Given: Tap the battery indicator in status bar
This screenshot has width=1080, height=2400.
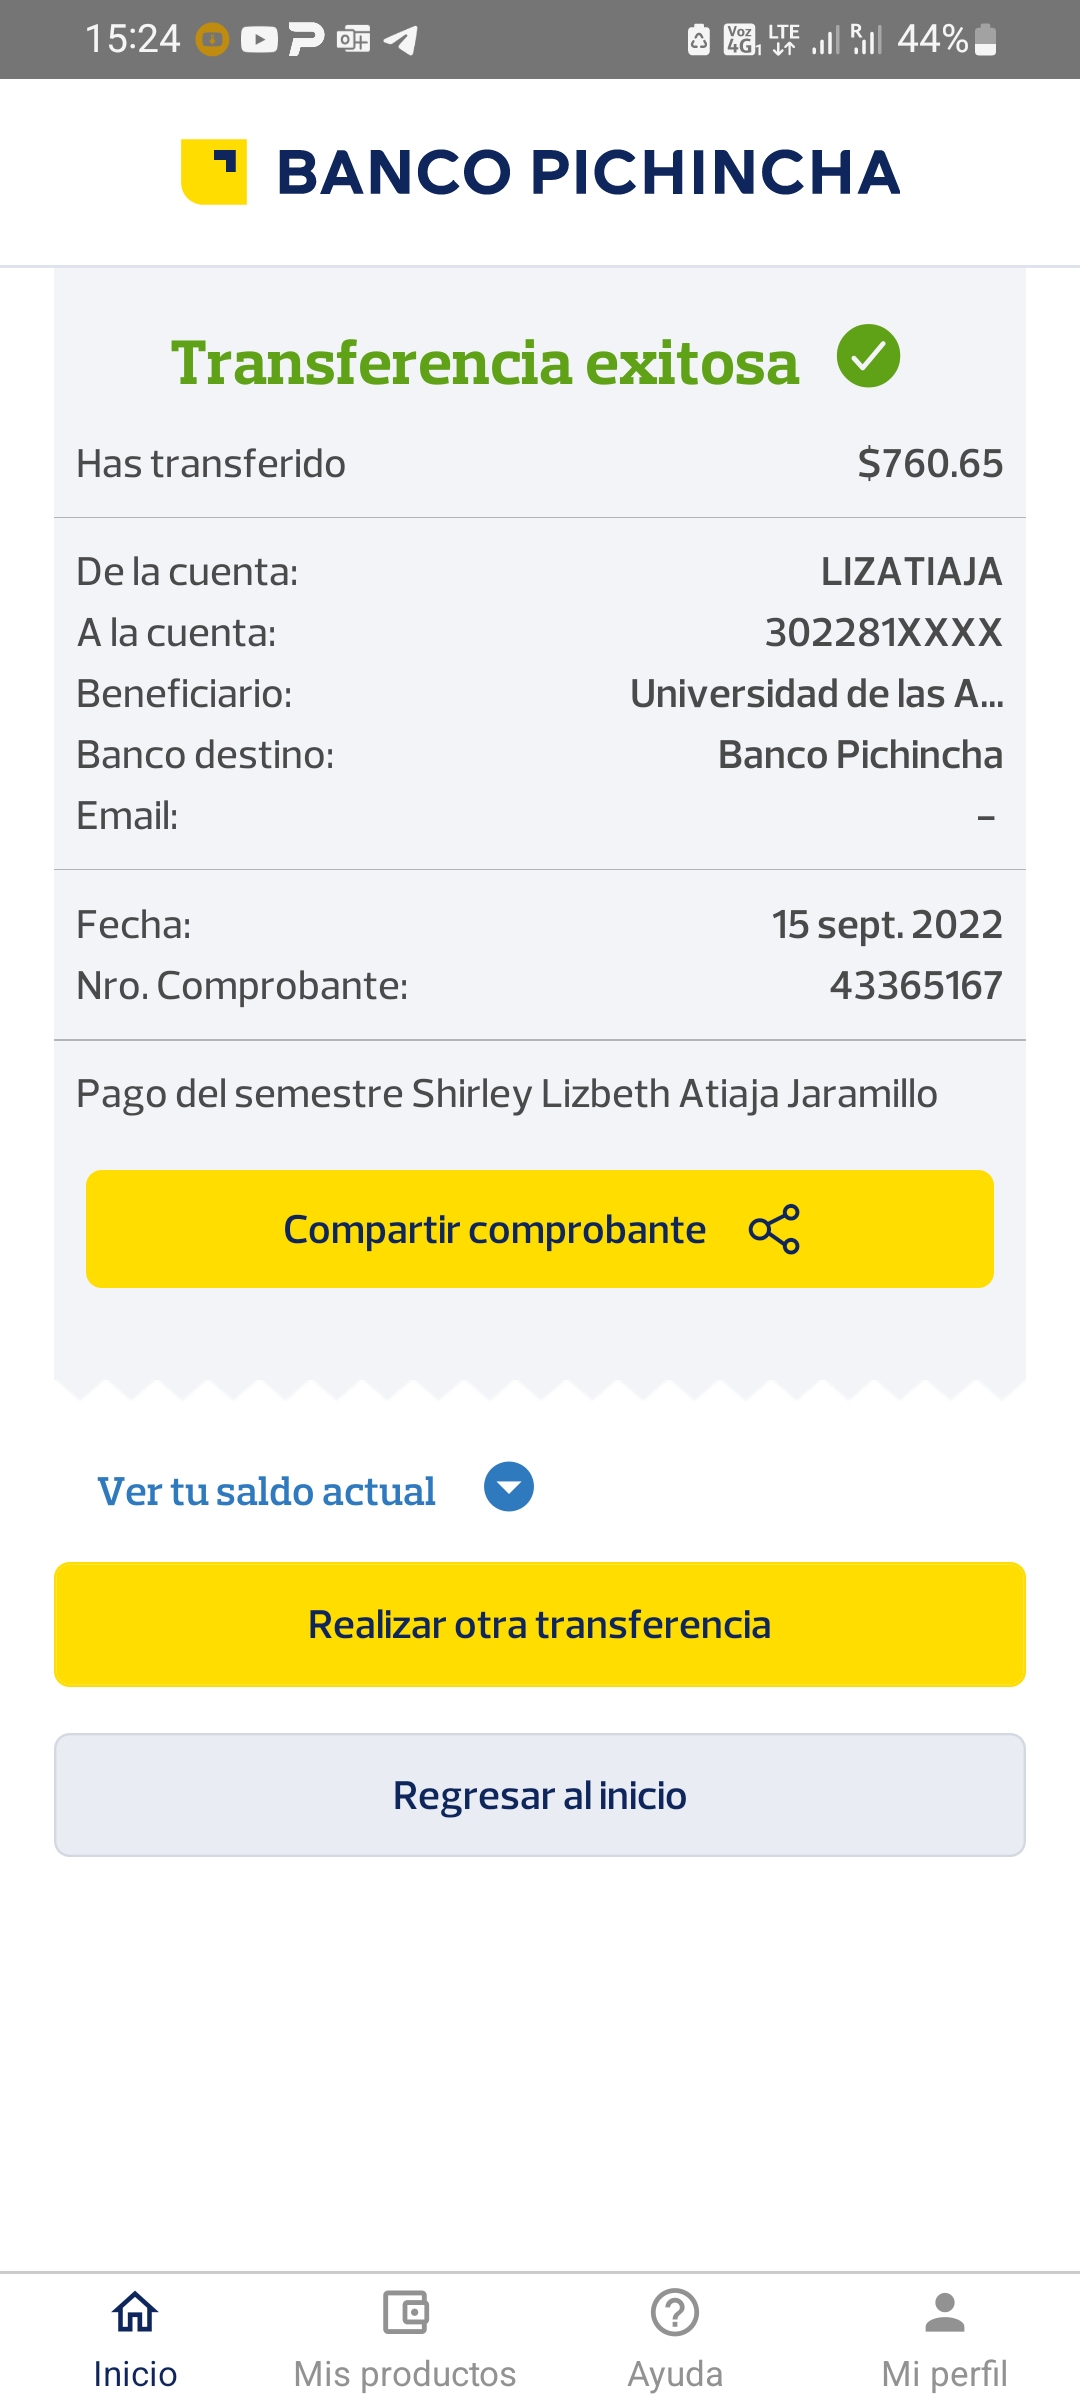Looking at the screenshot, I should point(985,40).
